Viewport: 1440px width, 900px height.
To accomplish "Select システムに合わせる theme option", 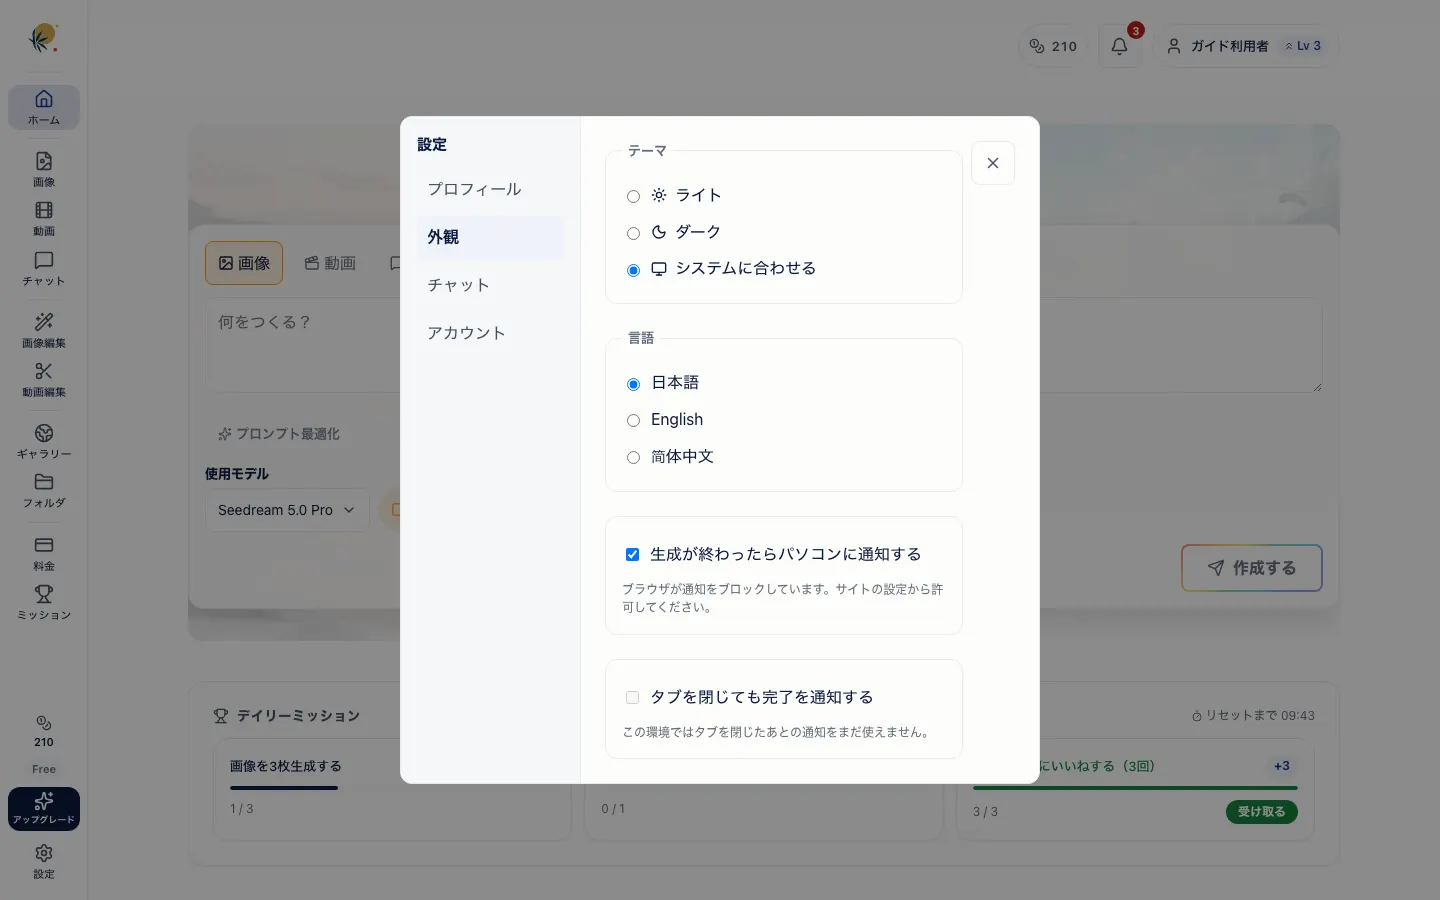I will [x=633, y=270].
